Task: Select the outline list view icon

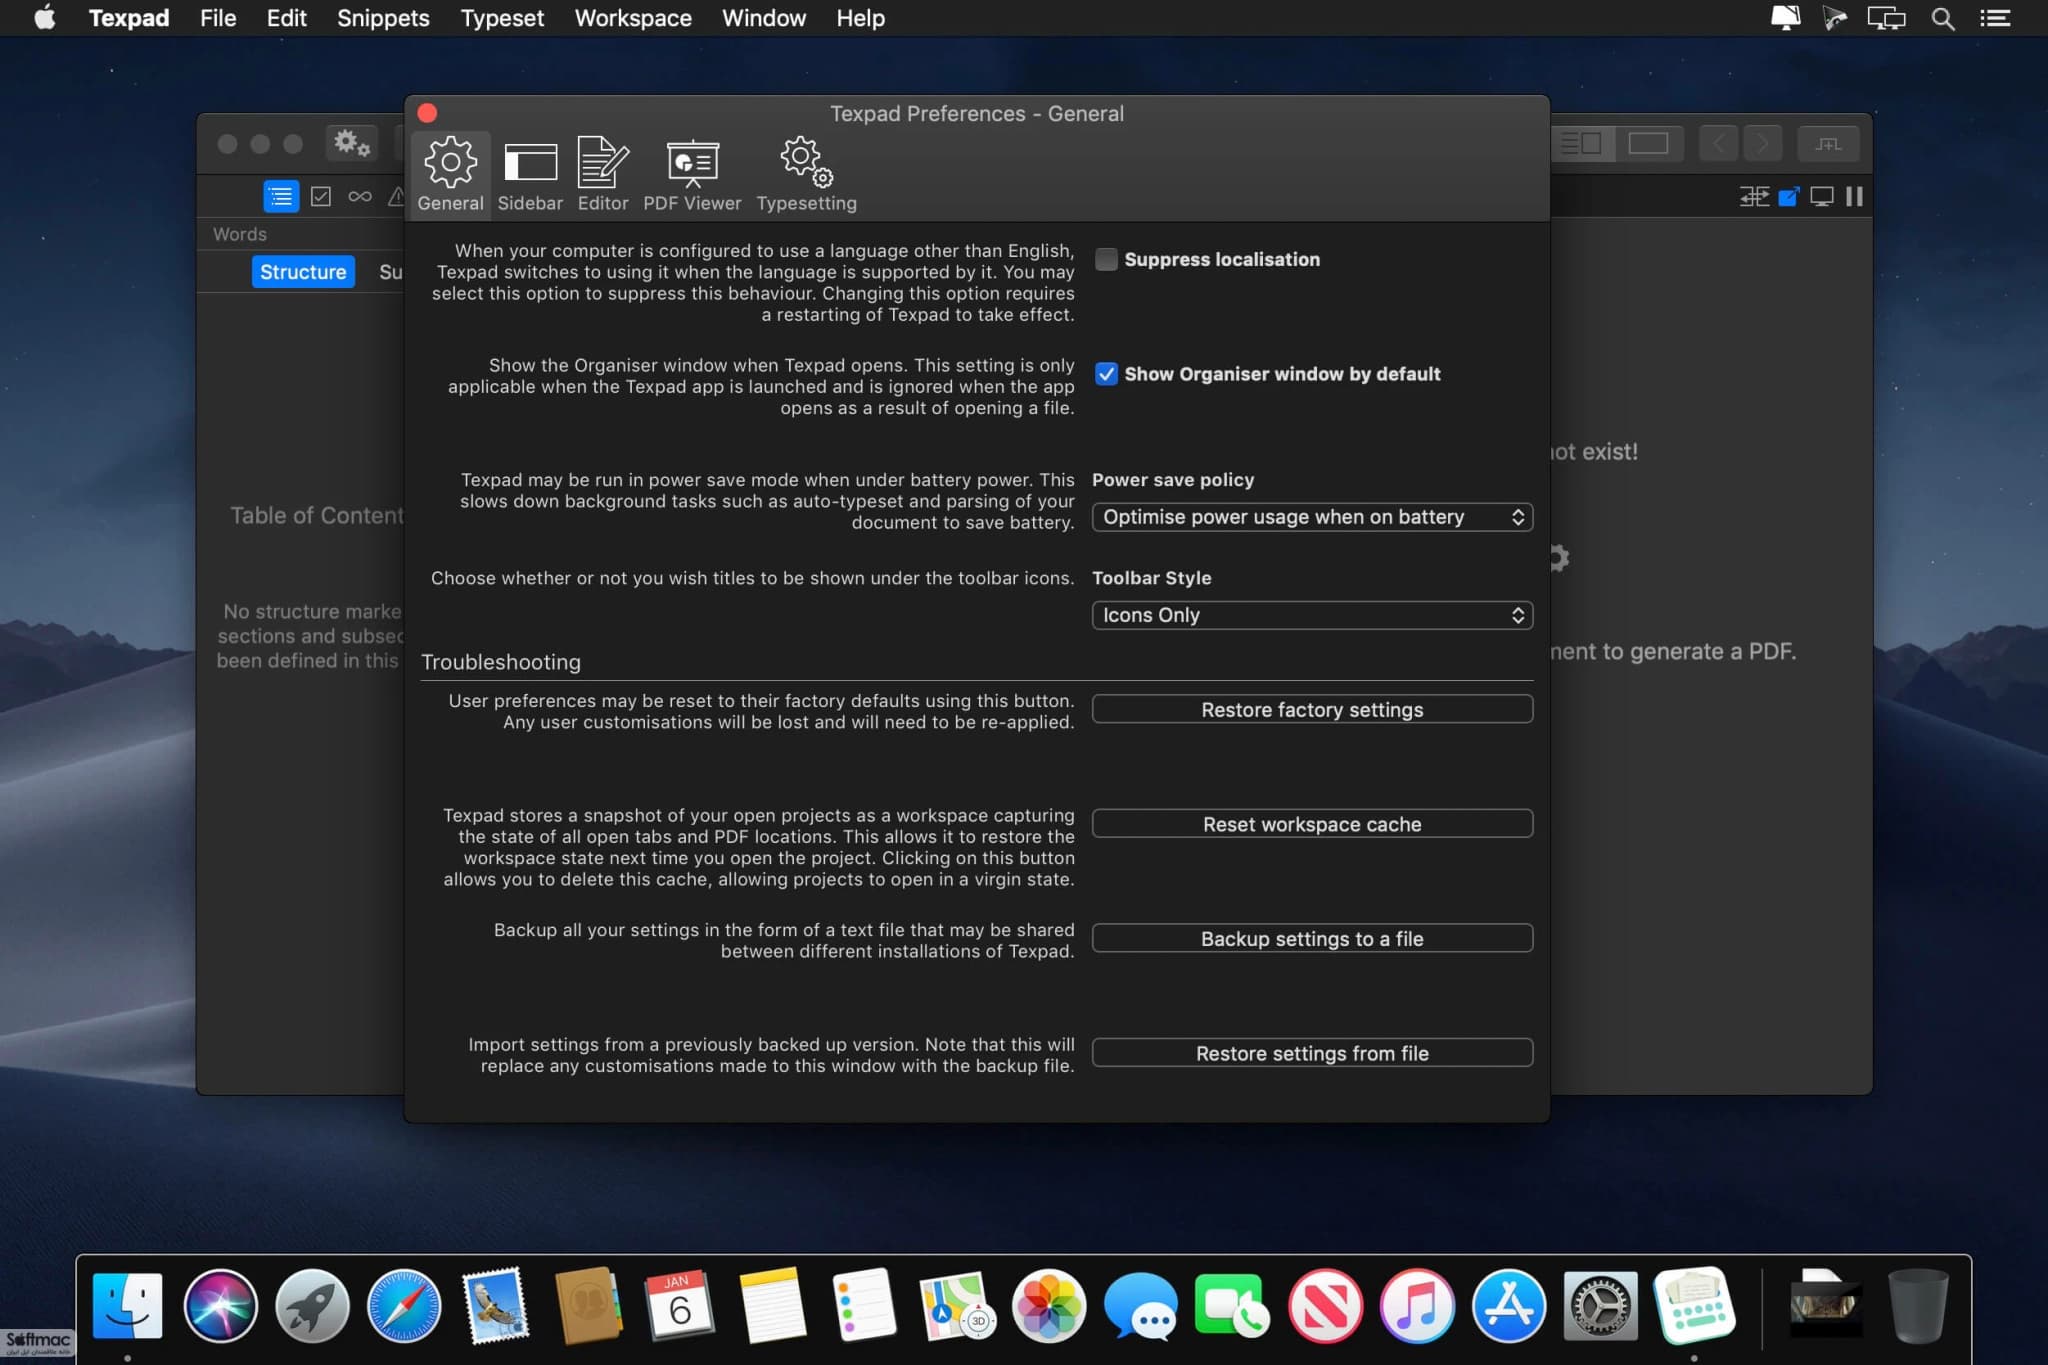Action: click(x=281, y=196)
